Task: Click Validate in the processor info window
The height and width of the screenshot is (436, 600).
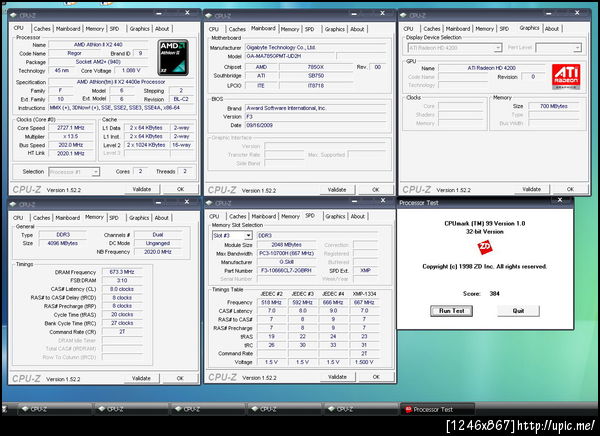Action: [x=142, y=189]
